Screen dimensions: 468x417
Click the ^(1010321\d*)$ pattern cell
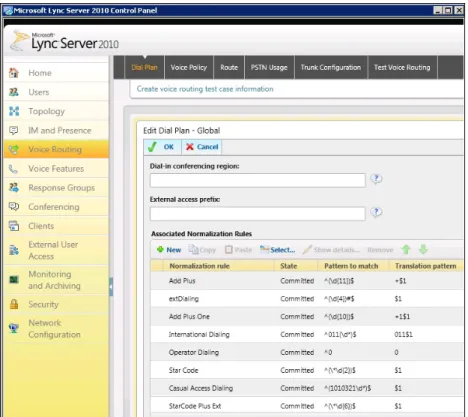[x=347, y=388]
